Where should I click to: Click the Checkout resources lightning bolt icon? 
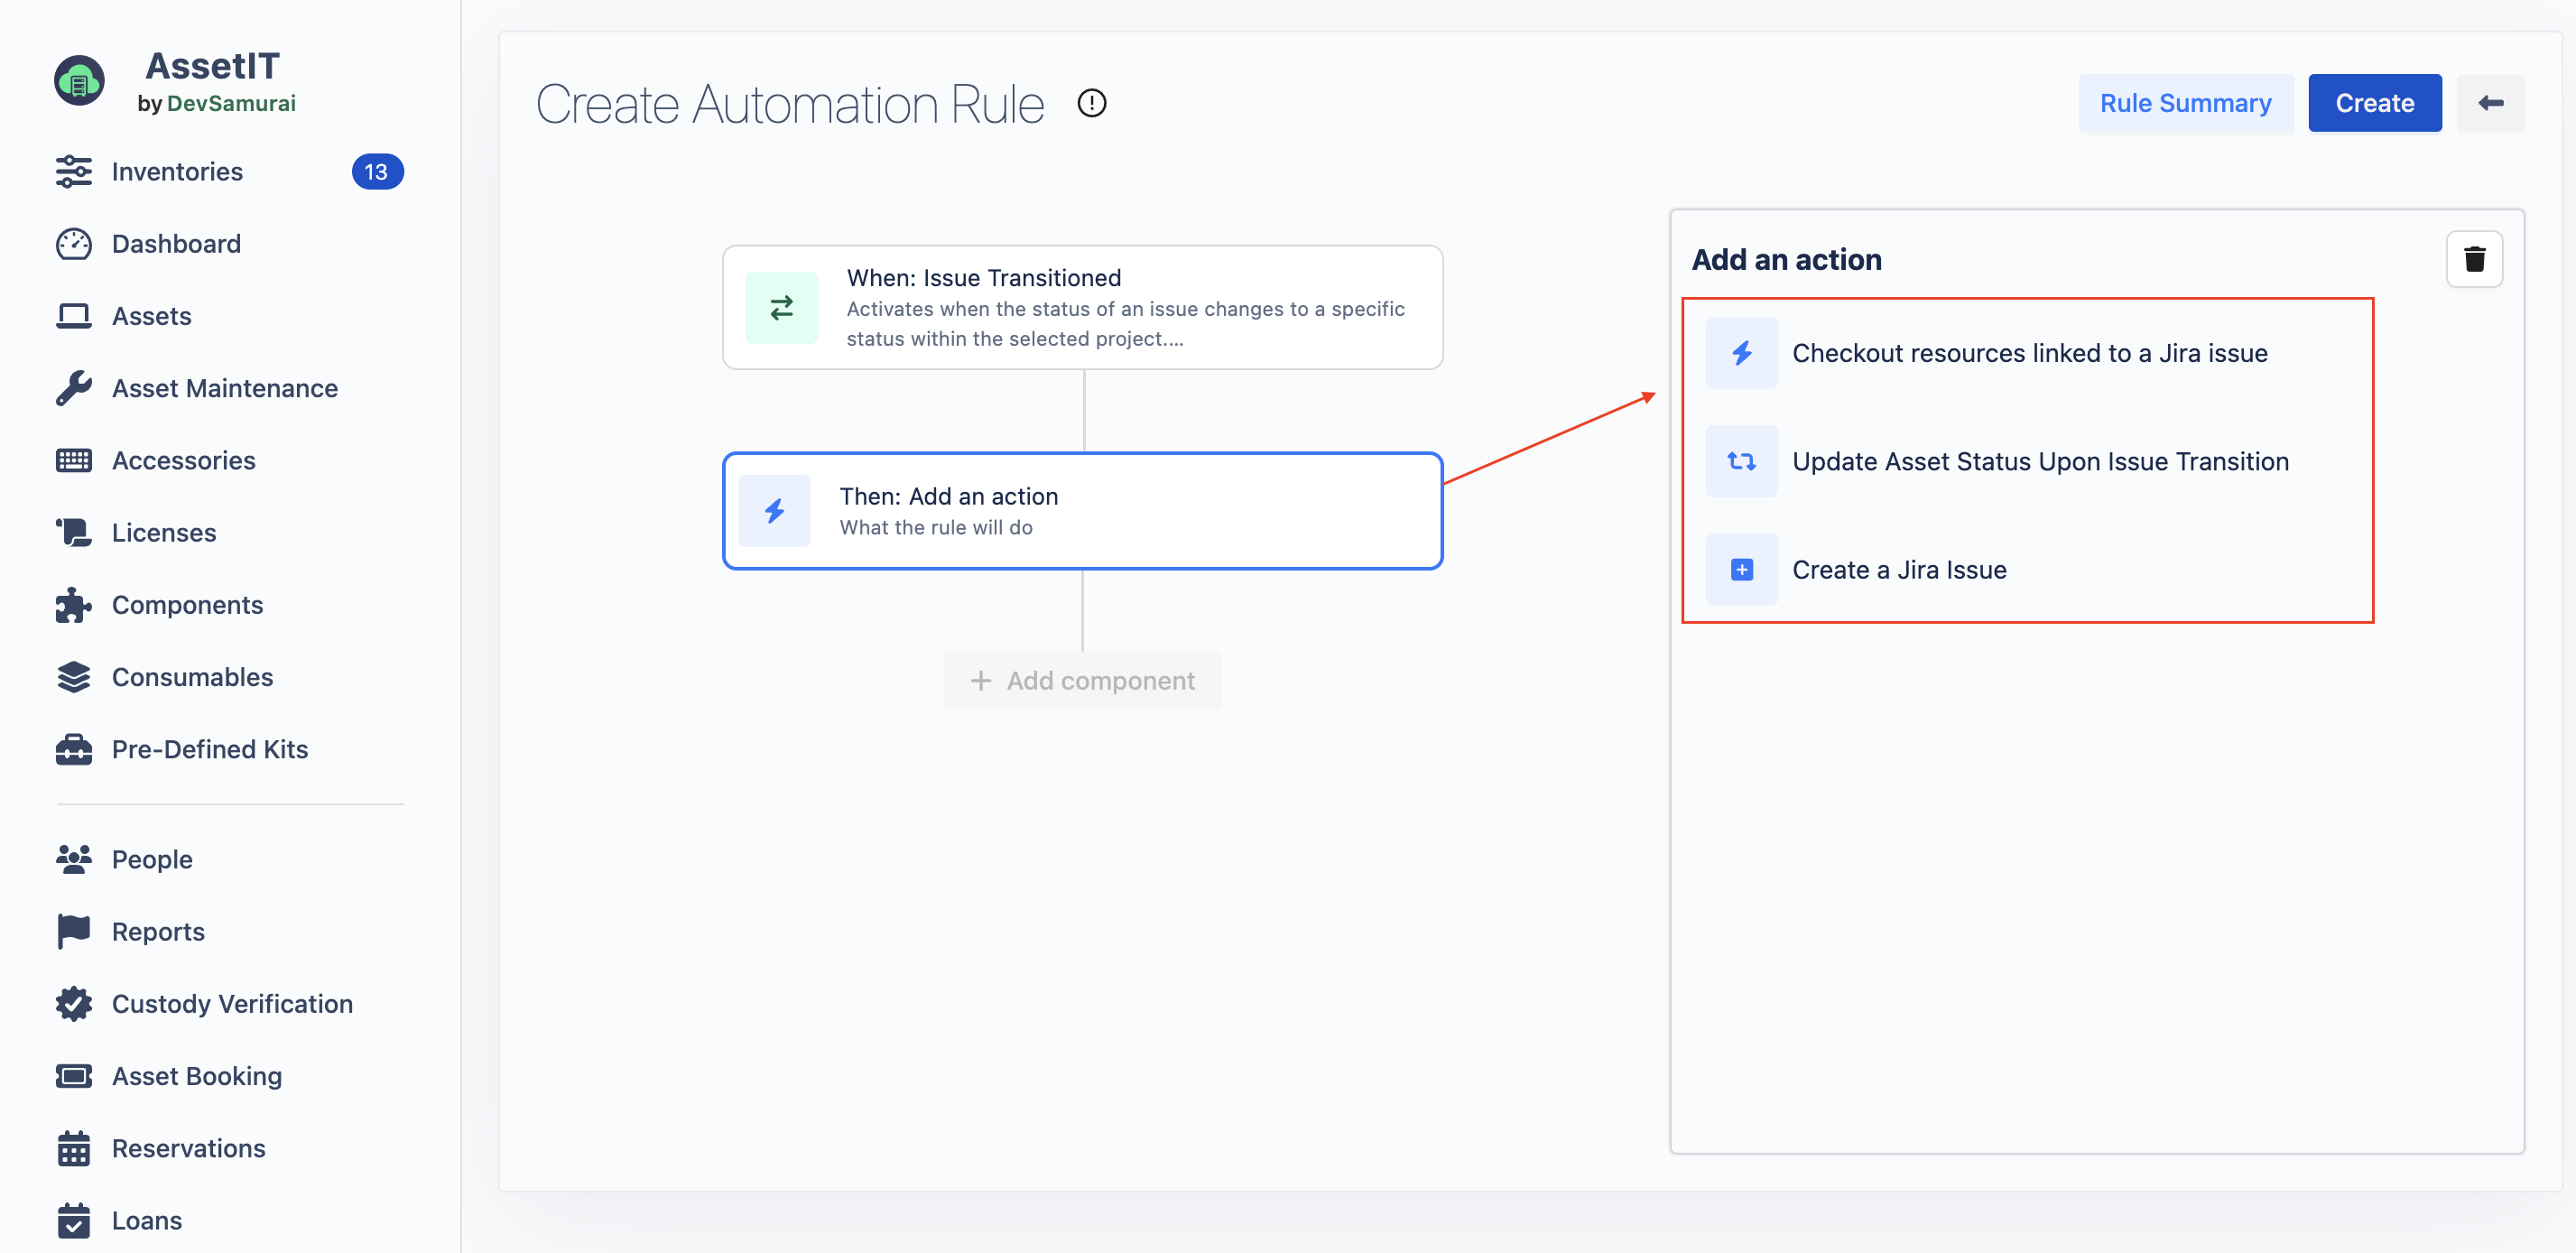coord(1740,353)
